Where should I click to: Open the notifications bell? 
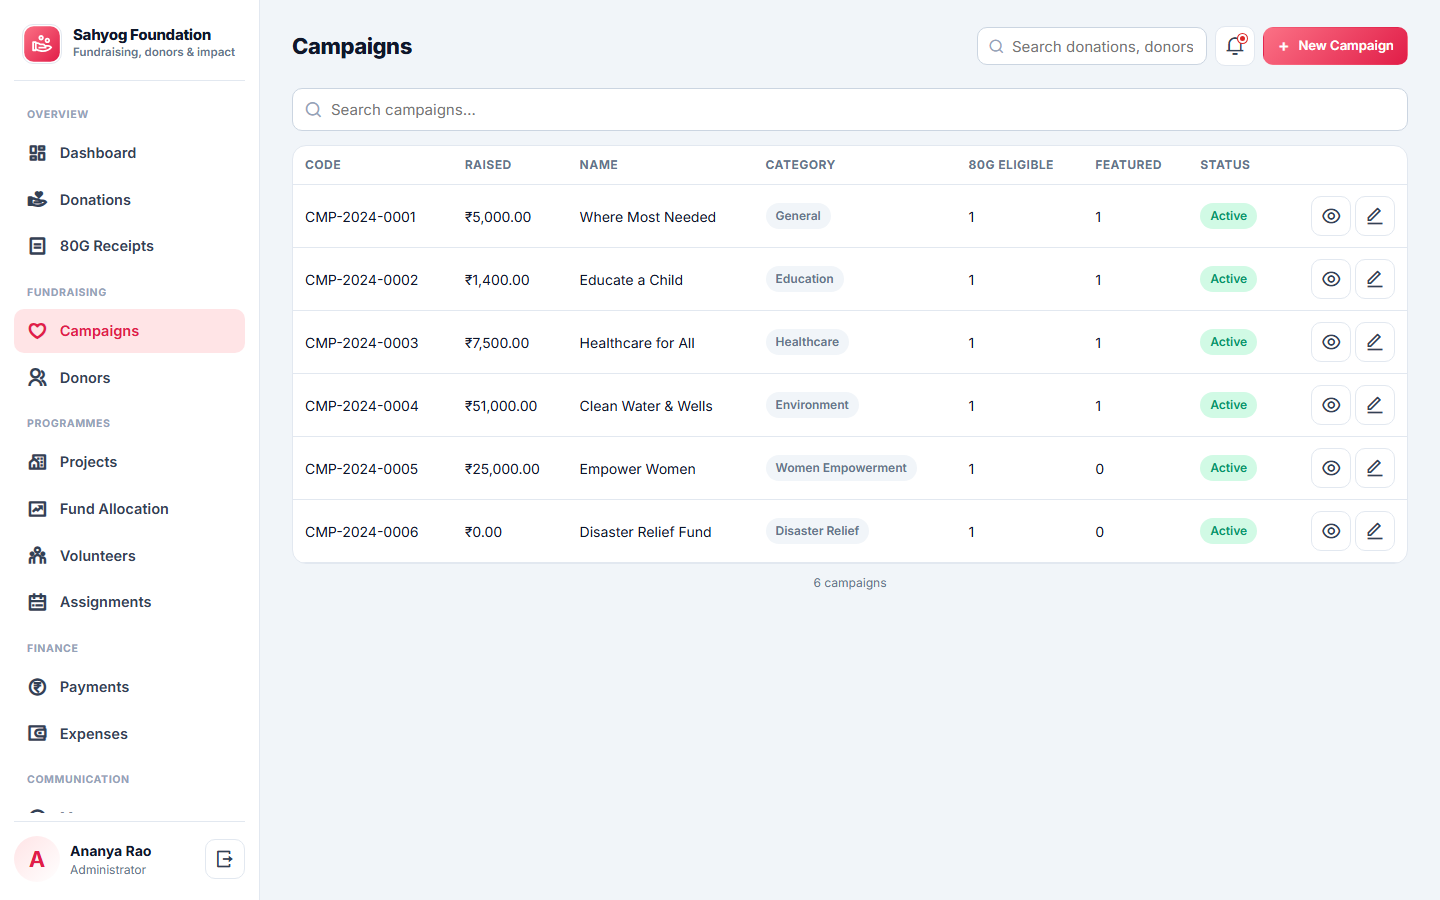[x=1235, y=46]
